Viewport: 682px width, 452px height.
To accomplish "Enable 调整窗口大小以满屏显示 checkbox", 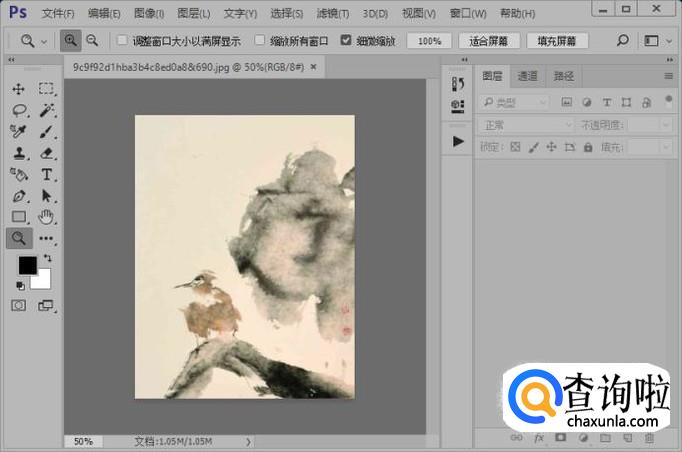I will [x=122, y=41].
